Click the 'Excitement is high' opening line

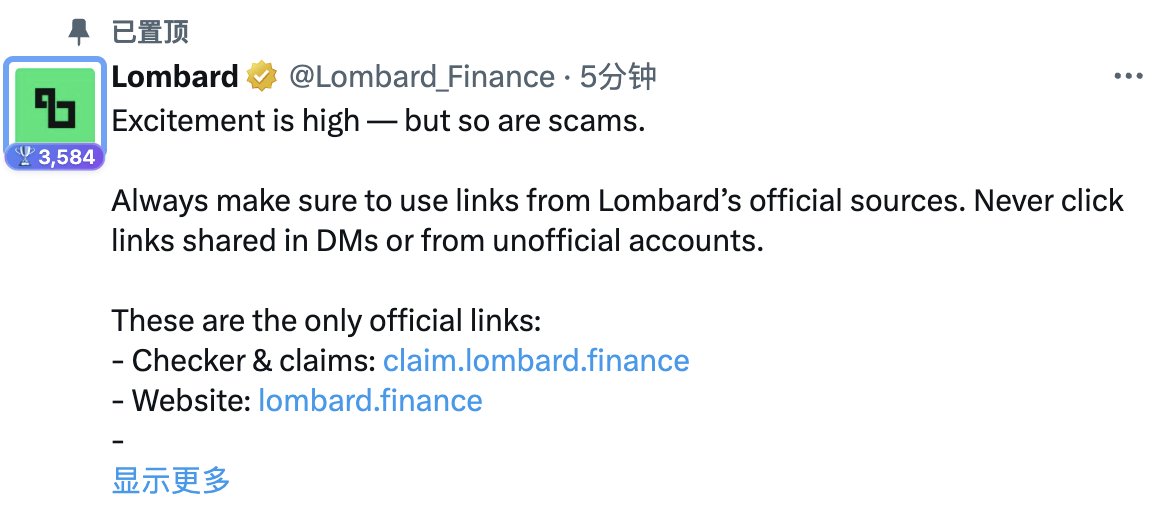click(x=378, y=121)
